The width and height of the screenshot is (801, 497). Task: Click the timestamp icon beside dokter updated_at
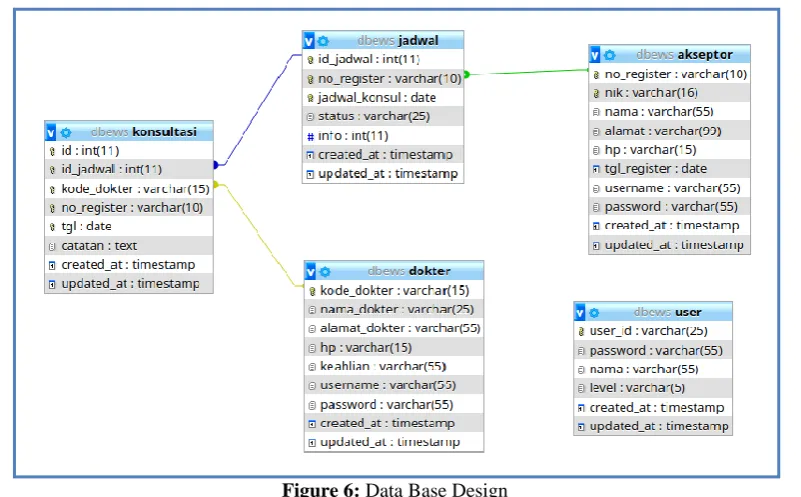click(312, 443)
